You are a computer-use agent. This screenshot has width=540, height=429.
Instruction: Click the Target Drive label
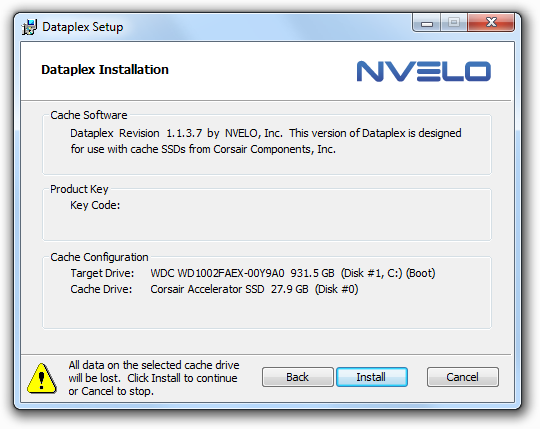(102, 273)
